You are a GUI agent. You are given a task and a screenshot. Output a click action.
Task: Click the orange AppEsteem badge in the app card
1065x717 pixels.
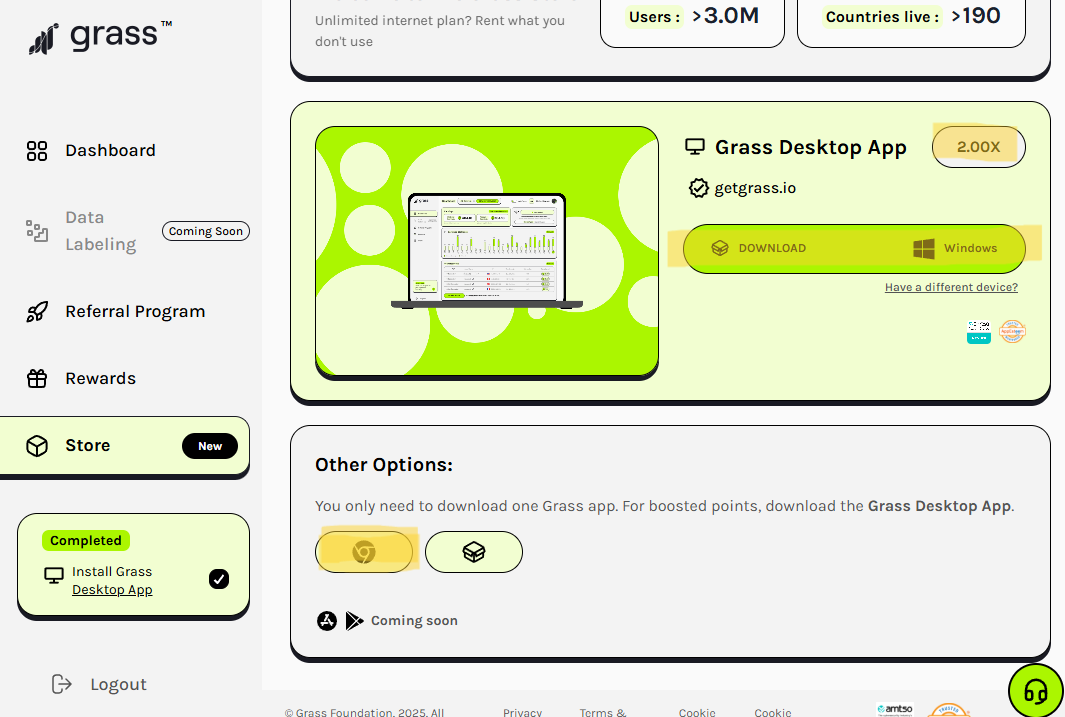pyautogui.click(x=1012, y=332)
